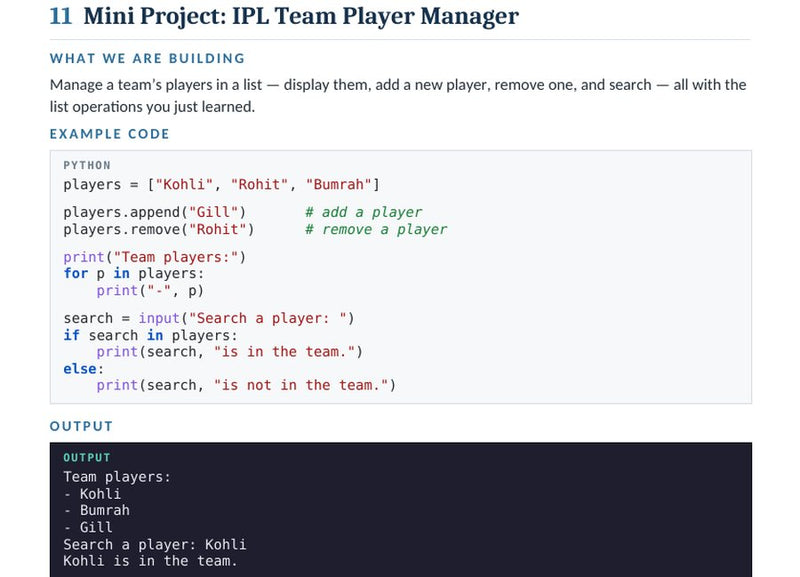
Task: Click the line print(search, "is not in the team.")
Action: coord(246,385)
